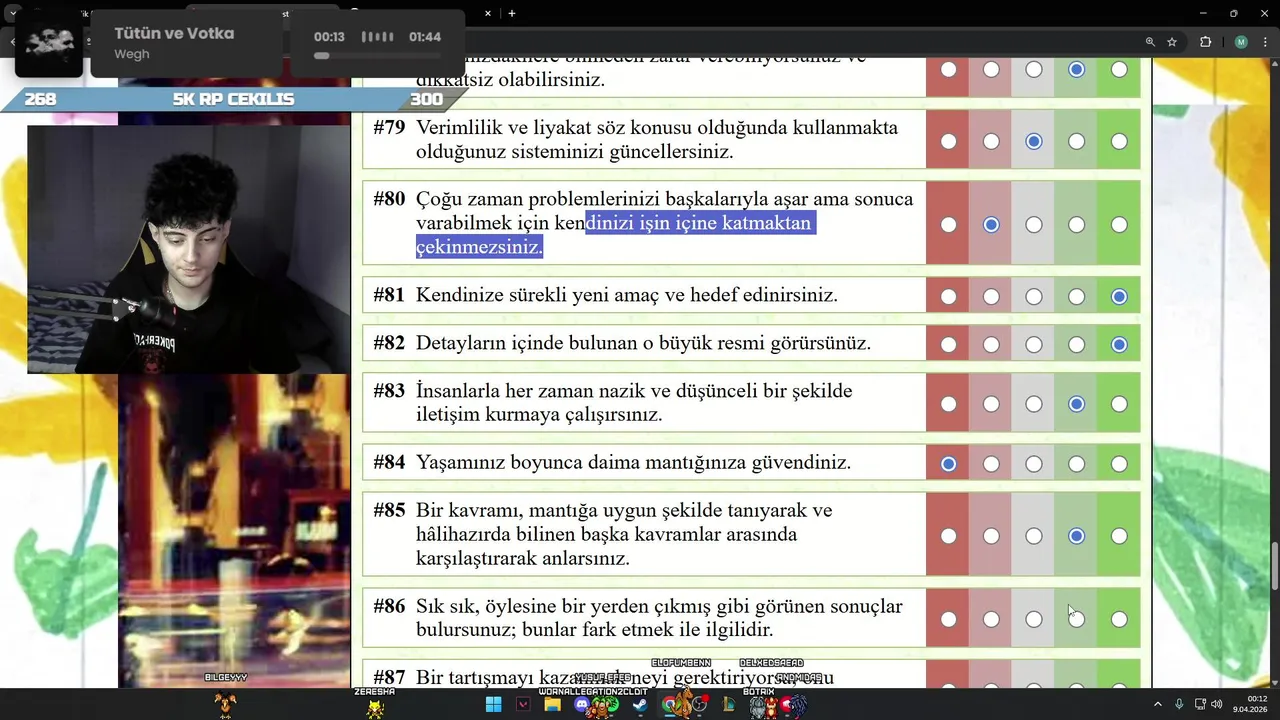Click the page vertical scrollbar thumb
Viewport: 1280px width, 720px height.
pyautogui.click(x=1274, y=565)
